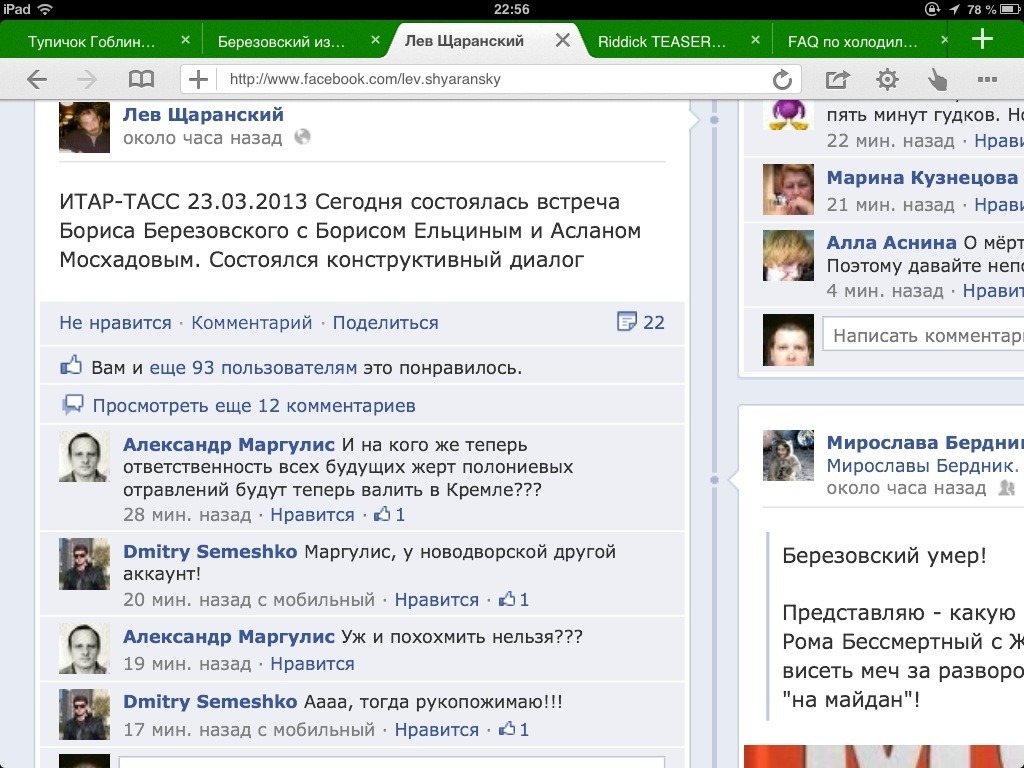Like the 20 мин. назад comment via Нравится
1024x768 pixels.
pyautogui.click(x=436, y=600)
